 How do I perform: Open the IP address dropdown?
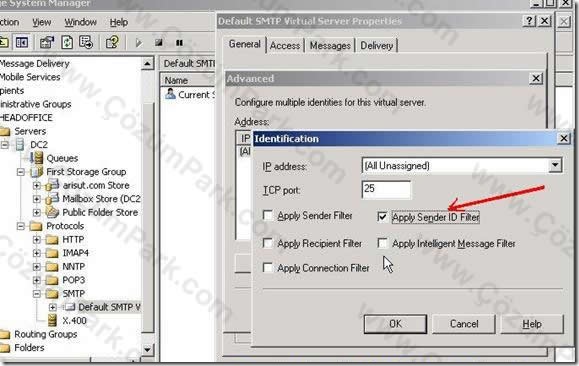[x=555, y=165]
